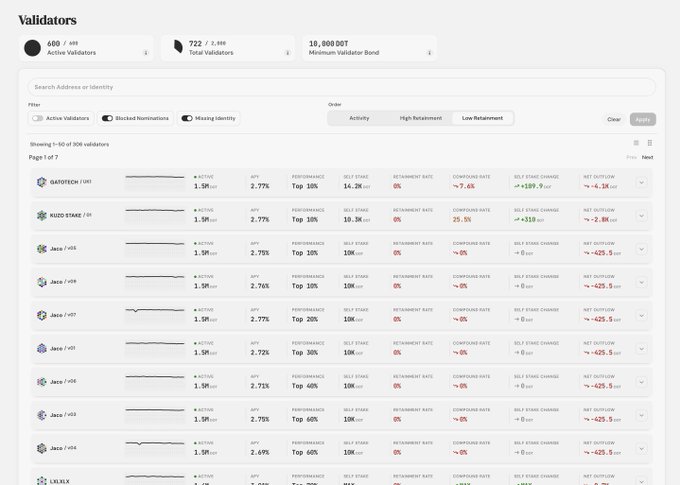
Task: Click the Jaco / v03 identicon
Action: 42,415
